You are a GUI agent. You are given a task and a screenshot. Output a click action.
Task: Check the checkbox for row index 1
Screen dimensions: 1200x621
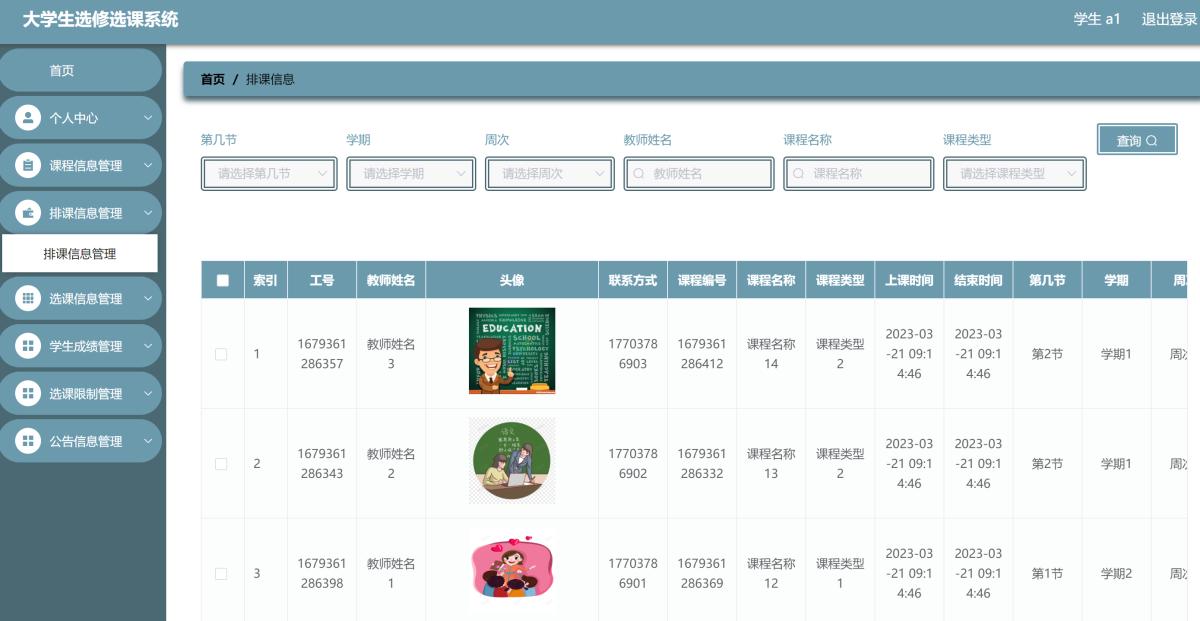coord(222,354)
